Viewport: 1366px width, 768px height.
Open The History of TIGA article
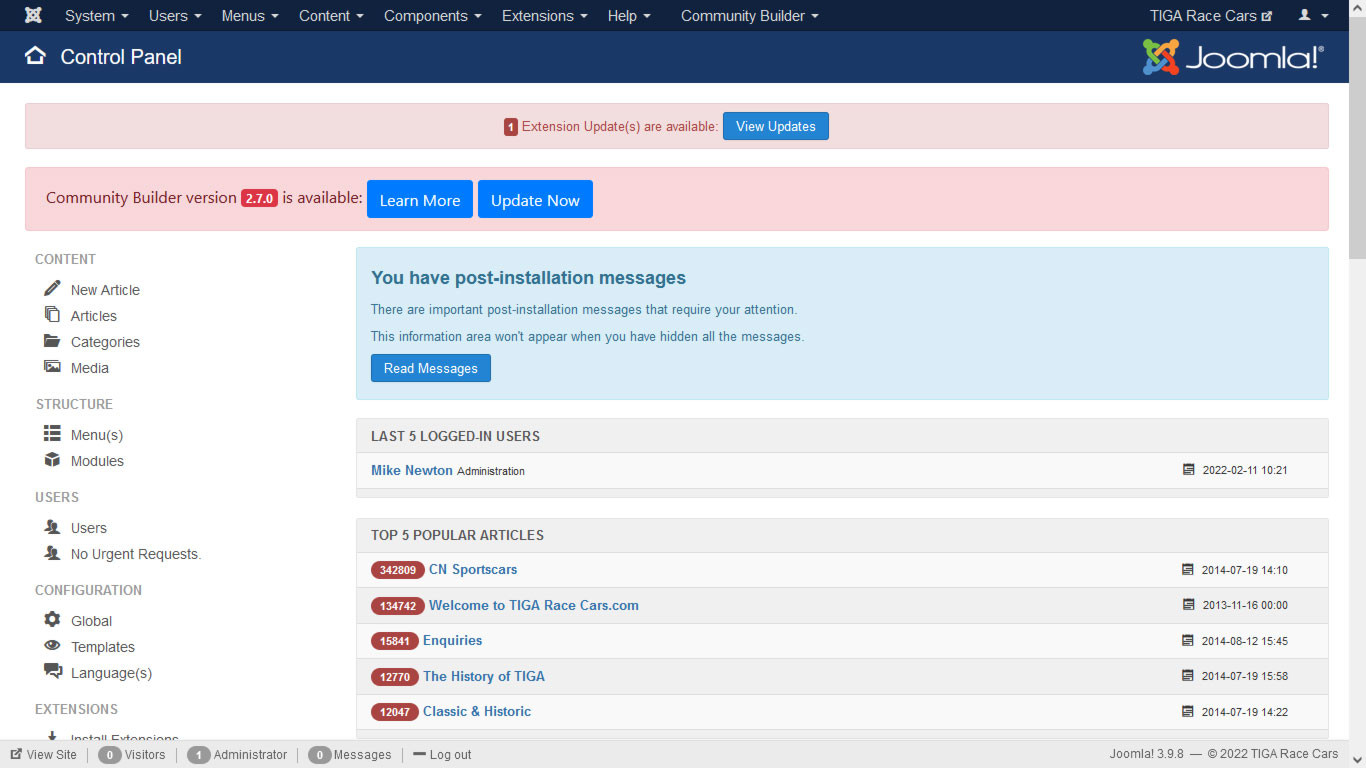coord(484,676)
